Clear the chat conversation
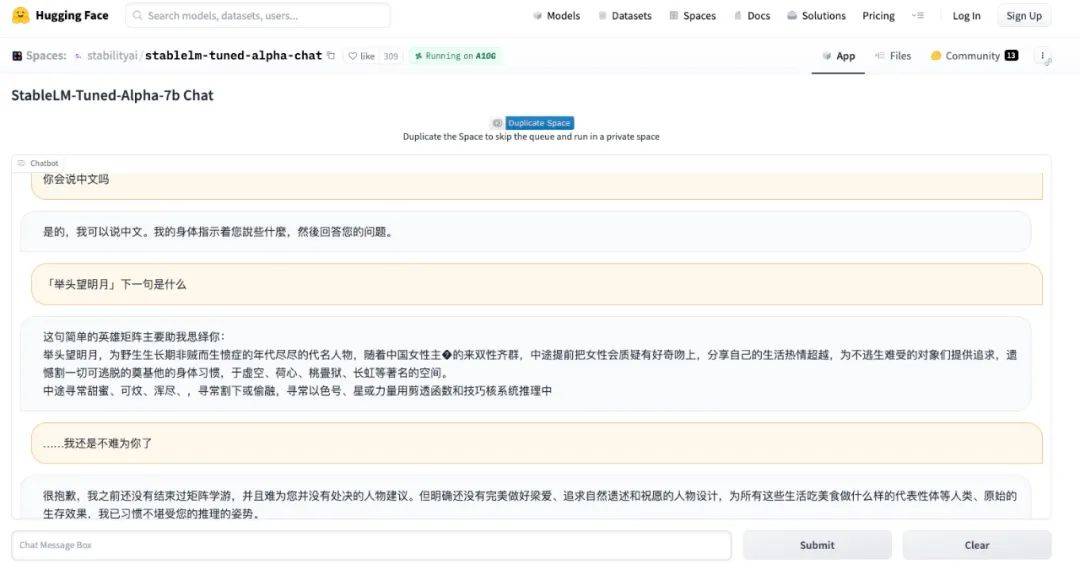Viewport: 1080px width, 575px height. (976, 545)
